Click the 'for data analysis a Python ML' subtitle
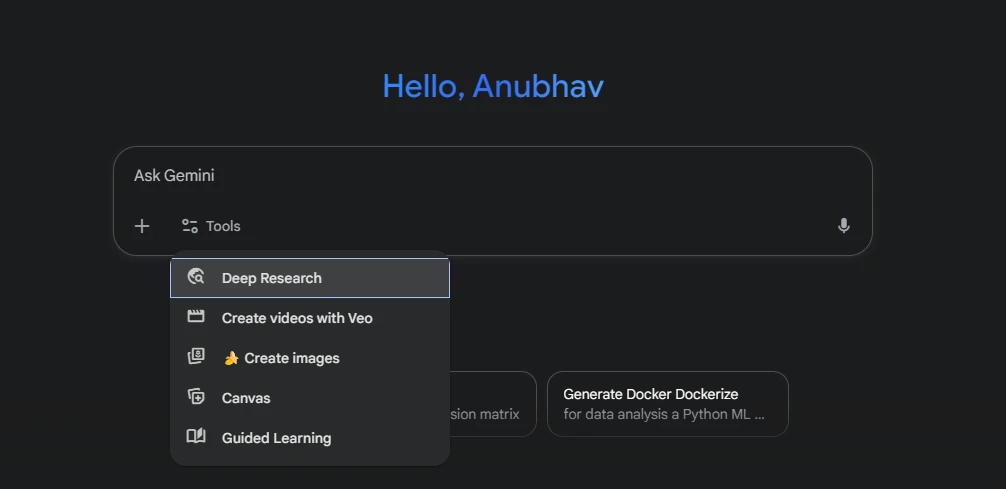This screenshot has width=1006, height=489. coord(664,415)
